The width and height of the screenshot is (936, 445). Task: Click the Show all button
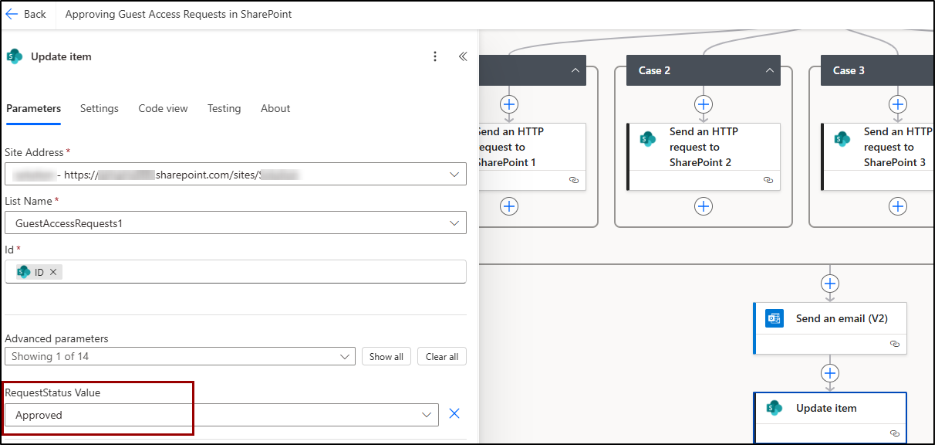coord(386,357)
